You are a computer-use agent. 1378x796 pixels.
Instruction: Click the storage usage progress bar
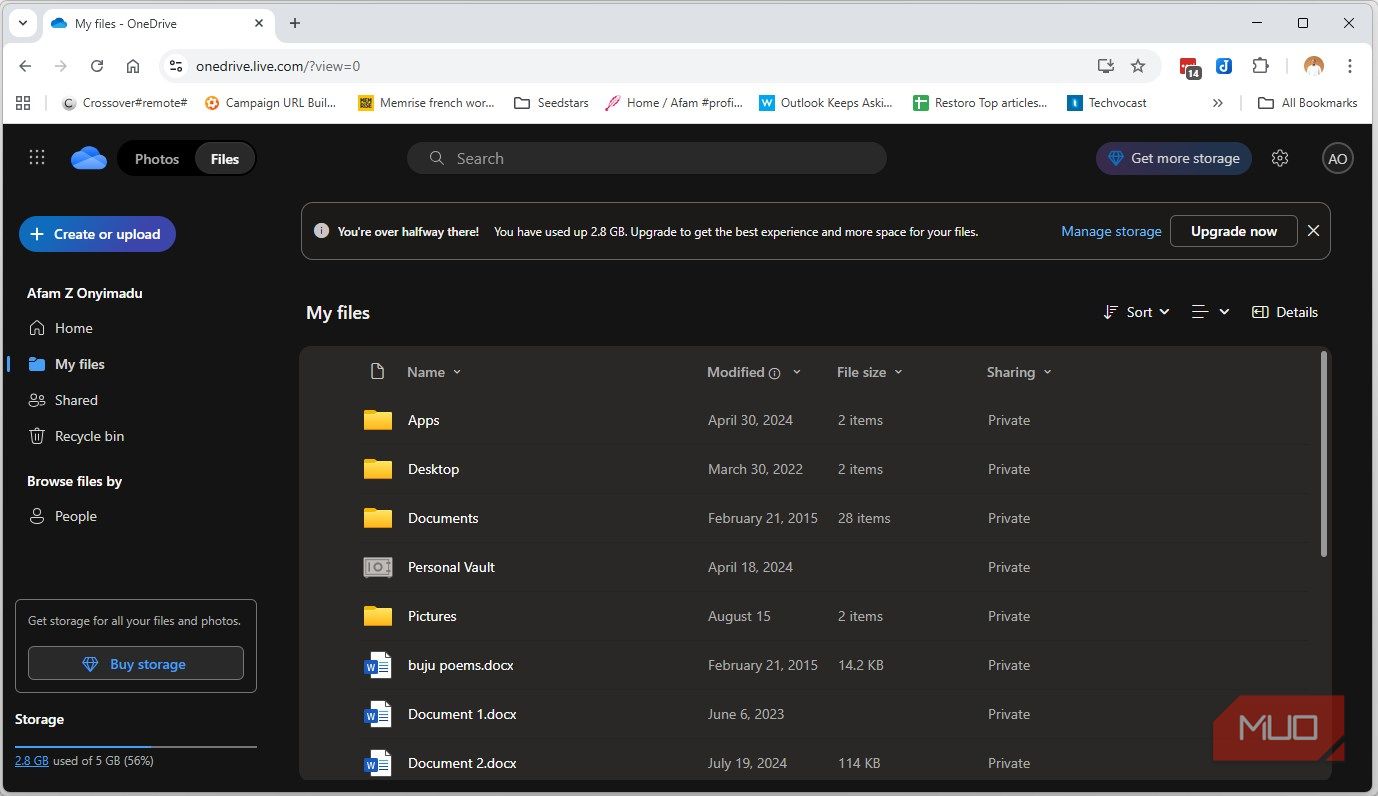[136, 746]
